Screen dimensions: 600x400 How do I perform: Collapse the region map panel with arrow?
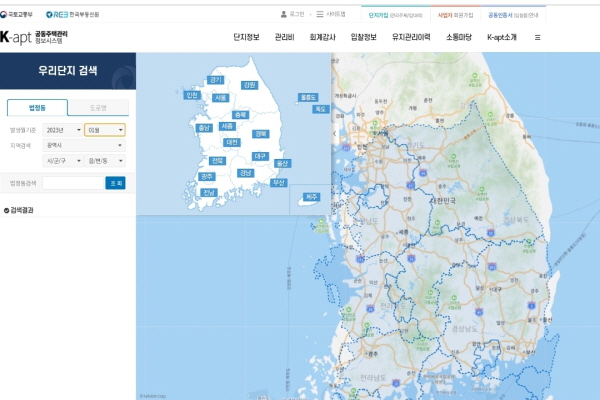pyautogui.click(x=334, y=134)
